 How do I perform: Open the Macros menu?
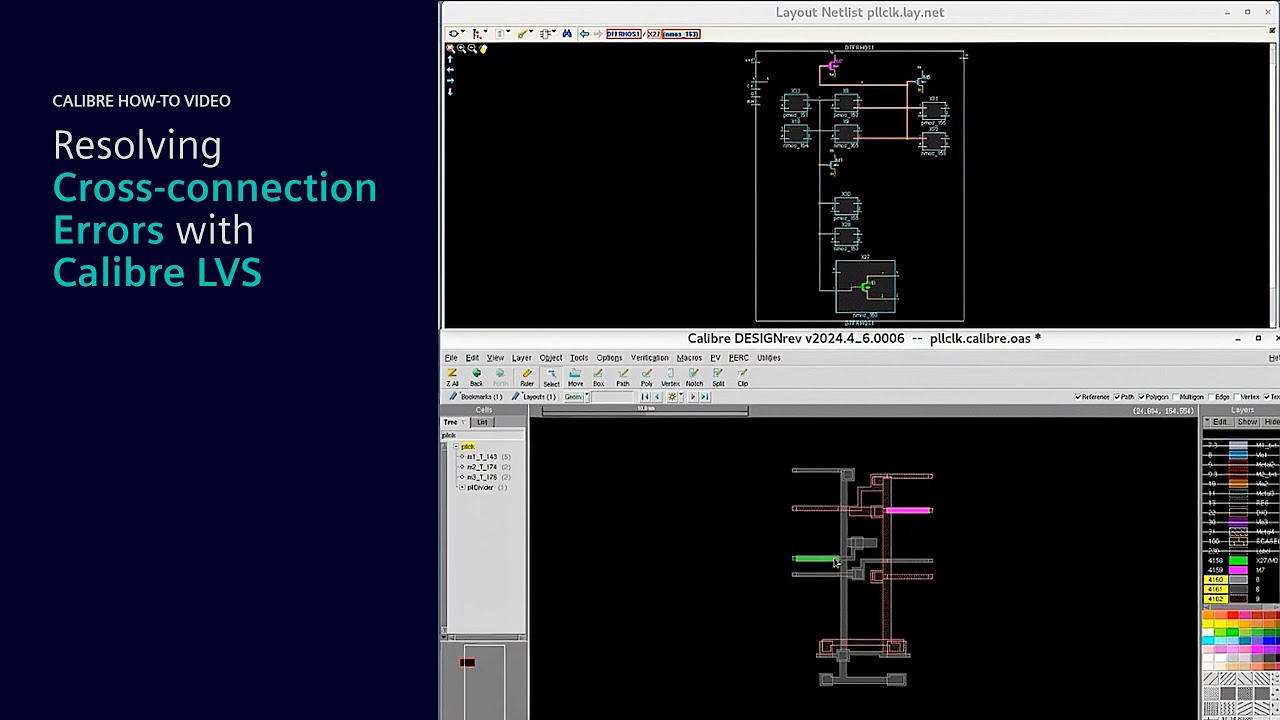(x=689, y=358)
